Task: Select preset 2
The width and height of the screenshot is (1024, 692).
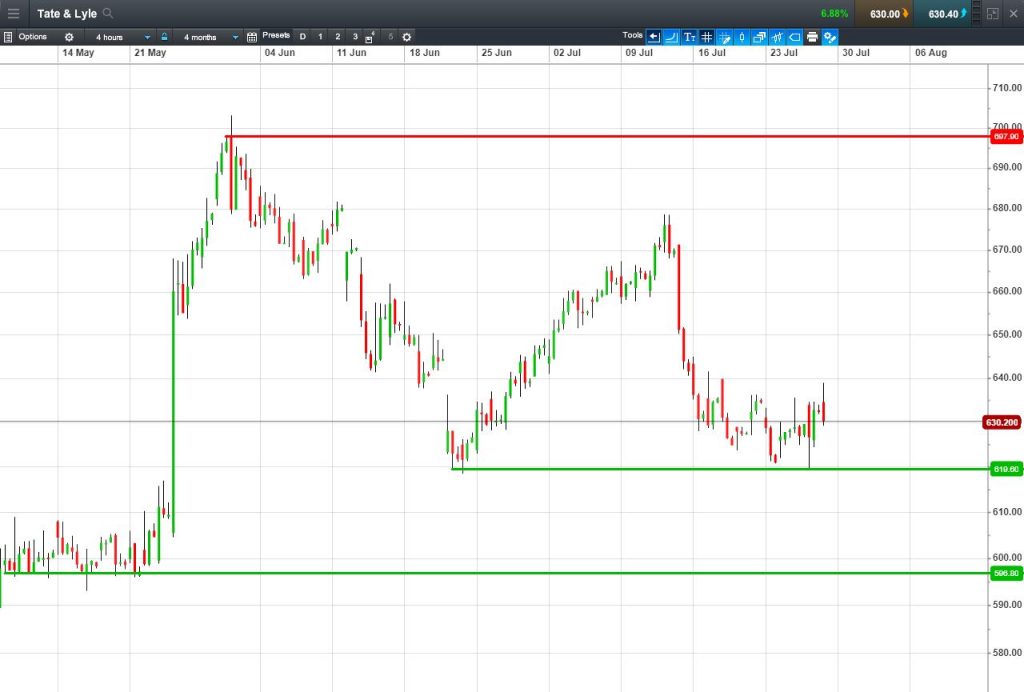Action: point(338,37)
